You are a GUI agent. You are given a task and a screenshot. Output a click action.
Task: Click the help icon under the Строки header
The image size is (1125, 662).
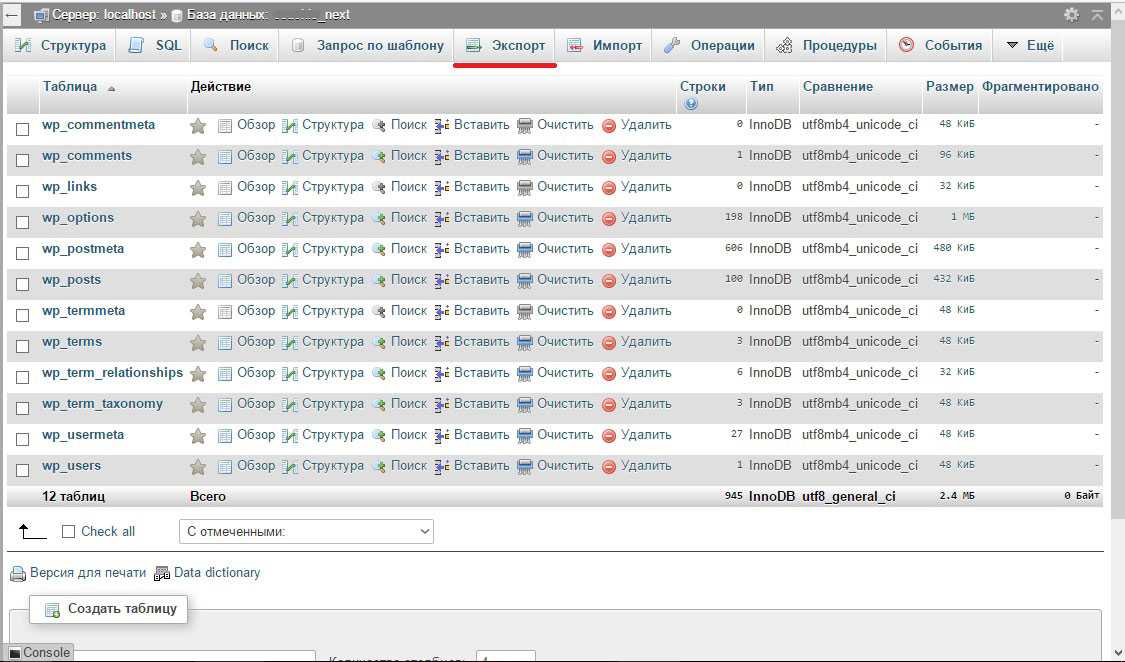click(691, 104)
